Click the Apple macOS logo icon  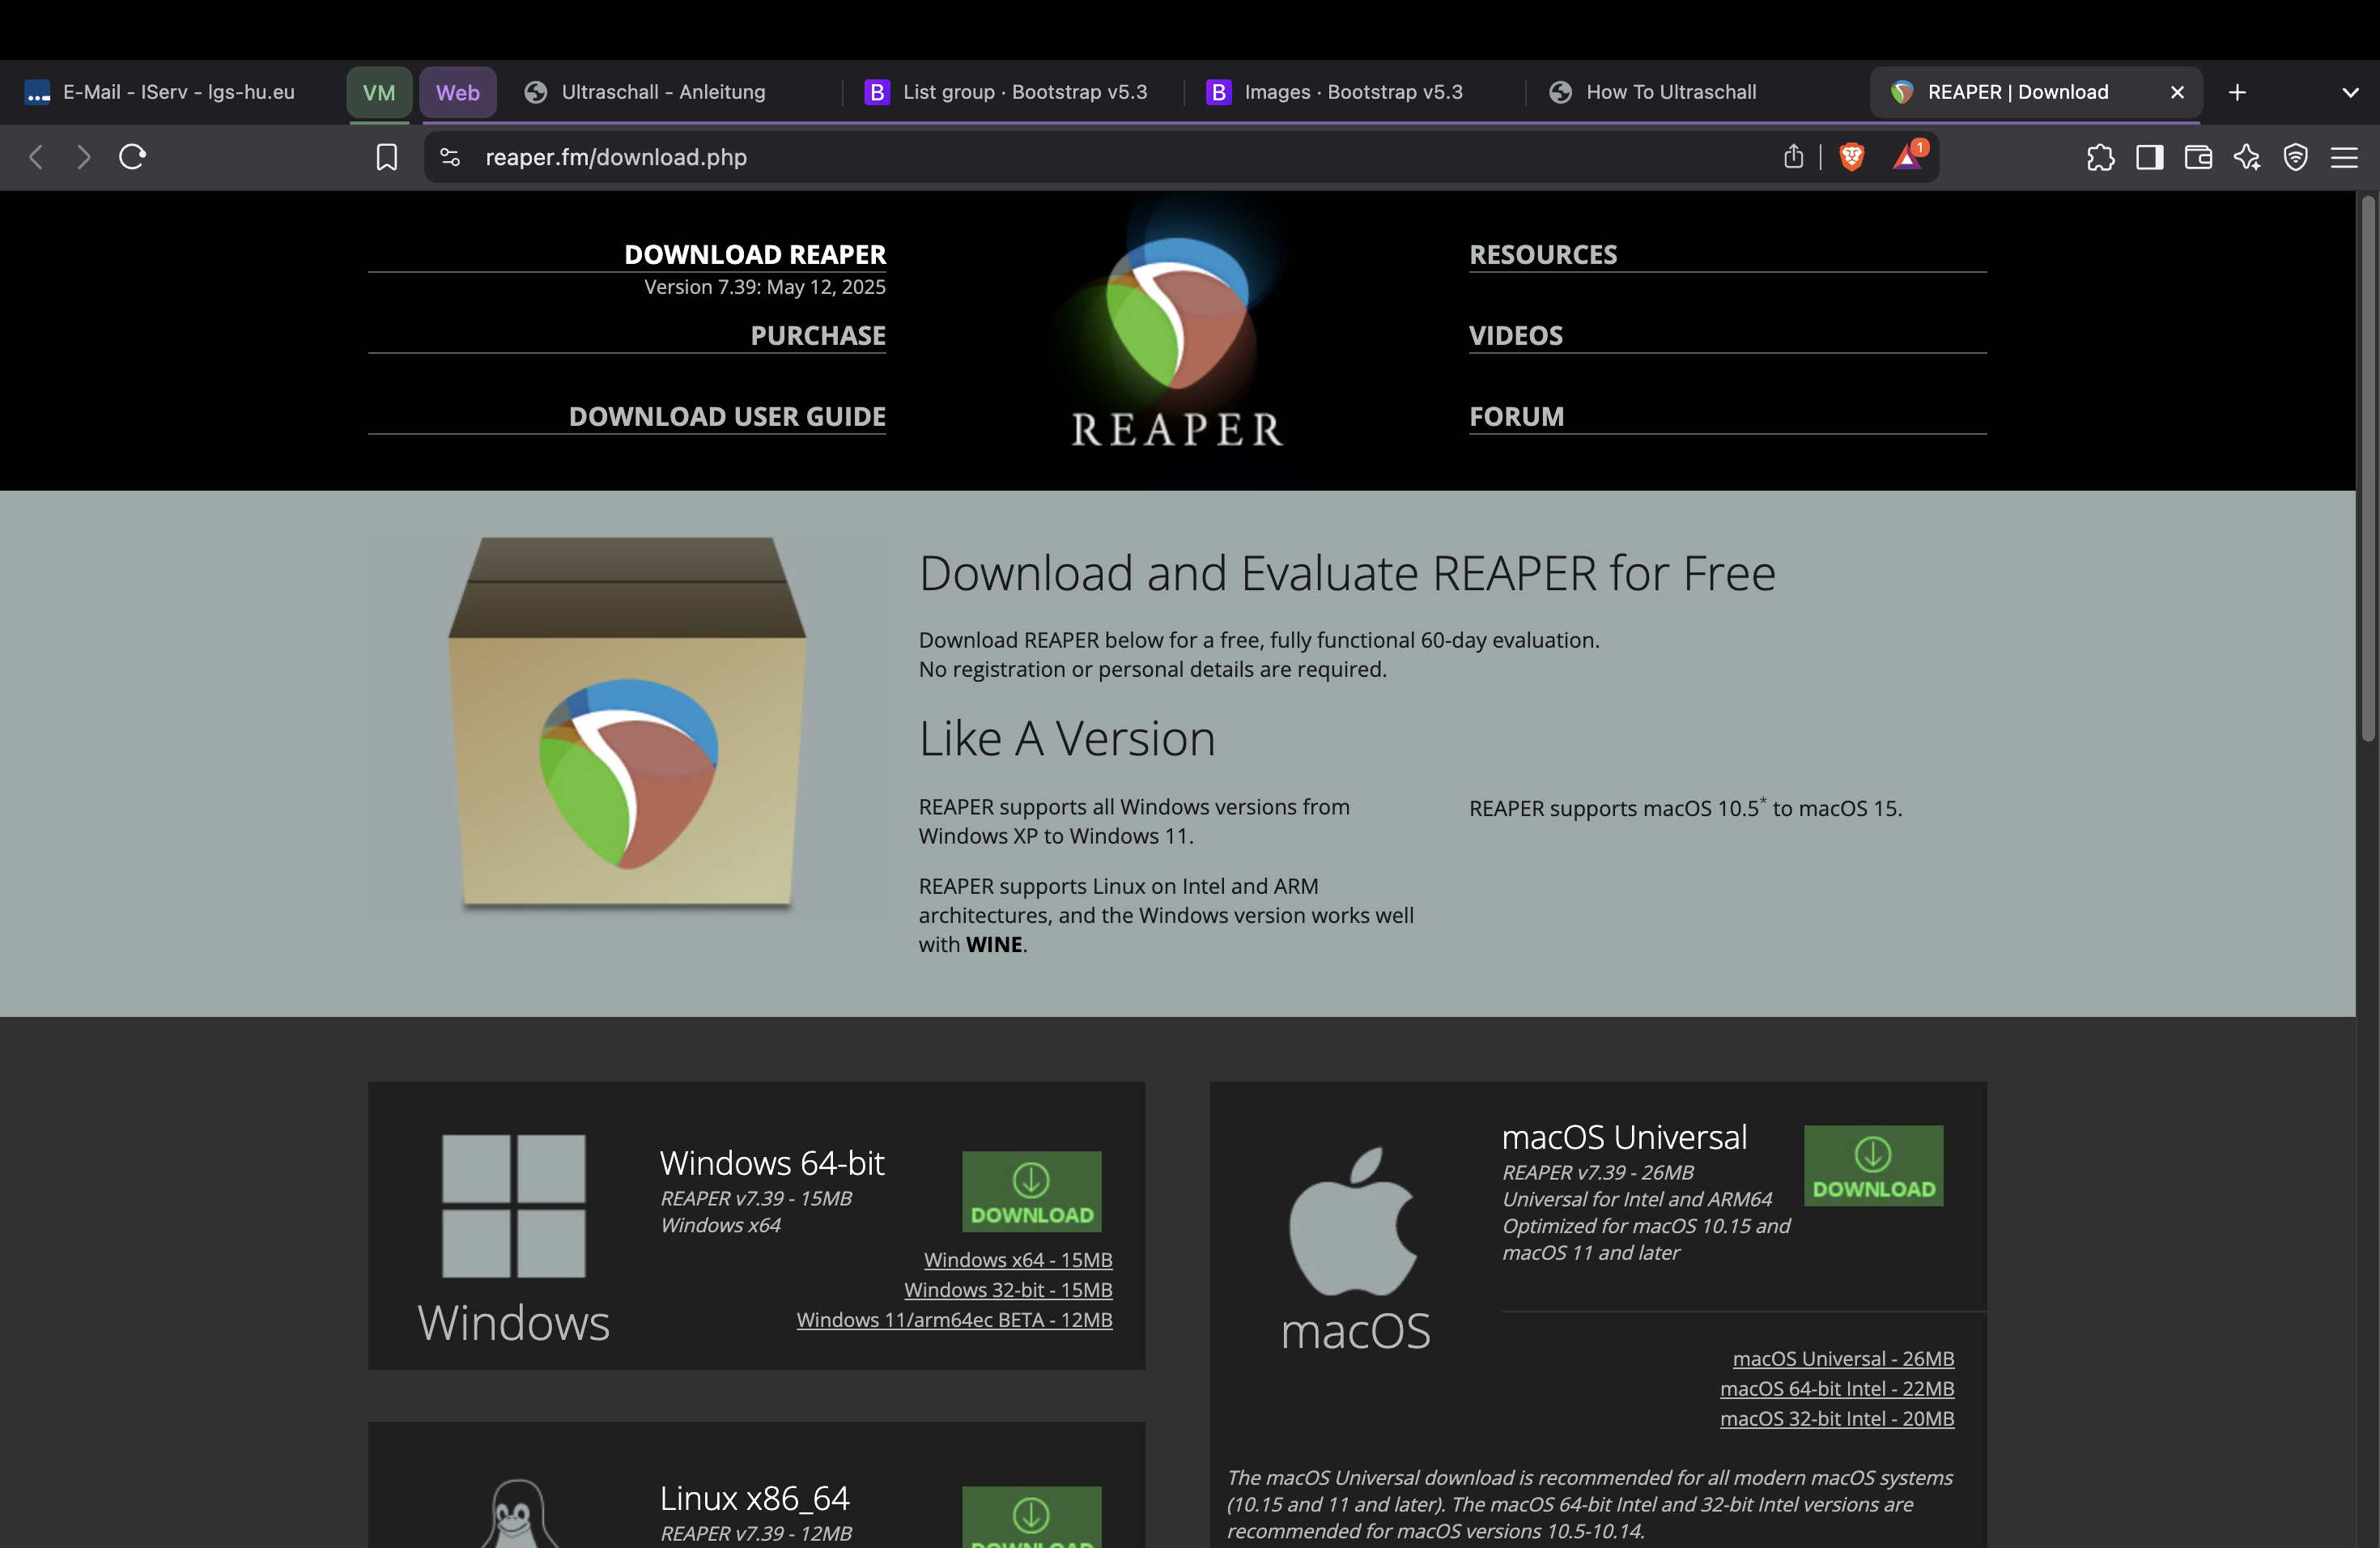point(1353,1221)
